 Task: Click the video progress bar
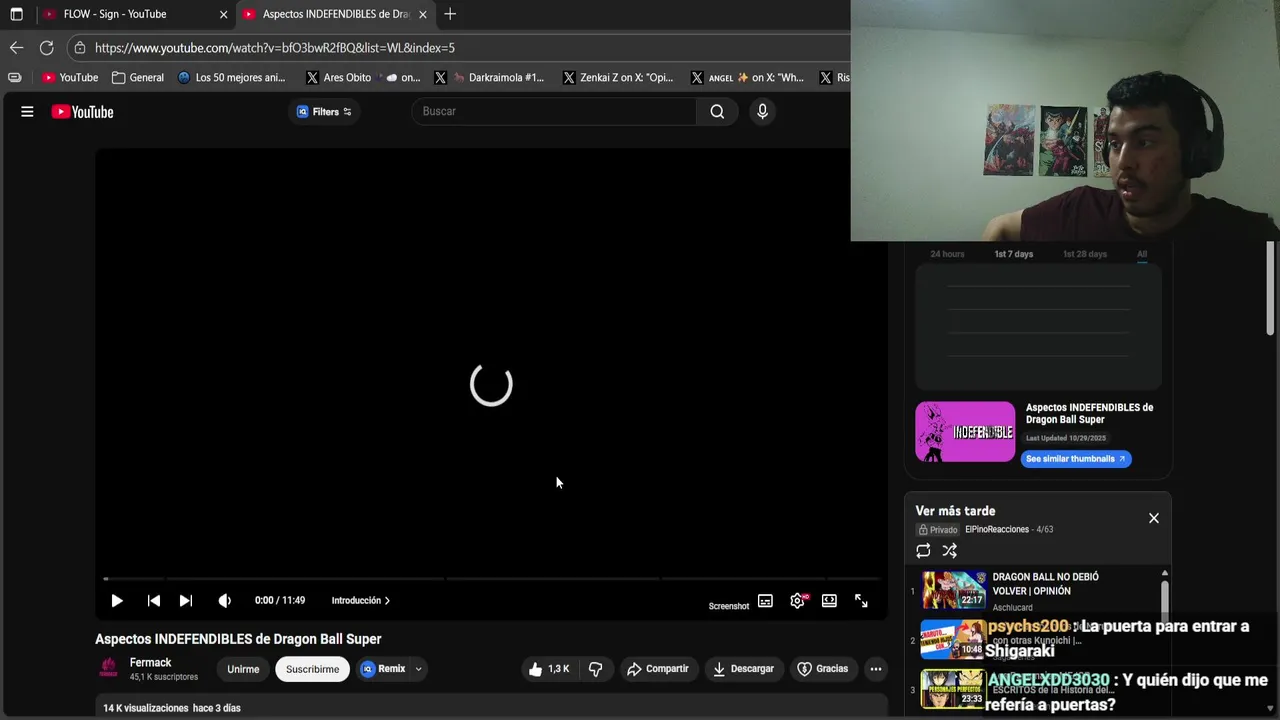click(491, 578)
